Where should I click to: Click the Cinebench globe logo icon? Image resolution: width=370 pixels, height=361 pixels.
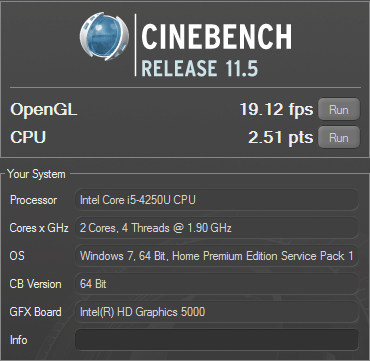point(104,36)
